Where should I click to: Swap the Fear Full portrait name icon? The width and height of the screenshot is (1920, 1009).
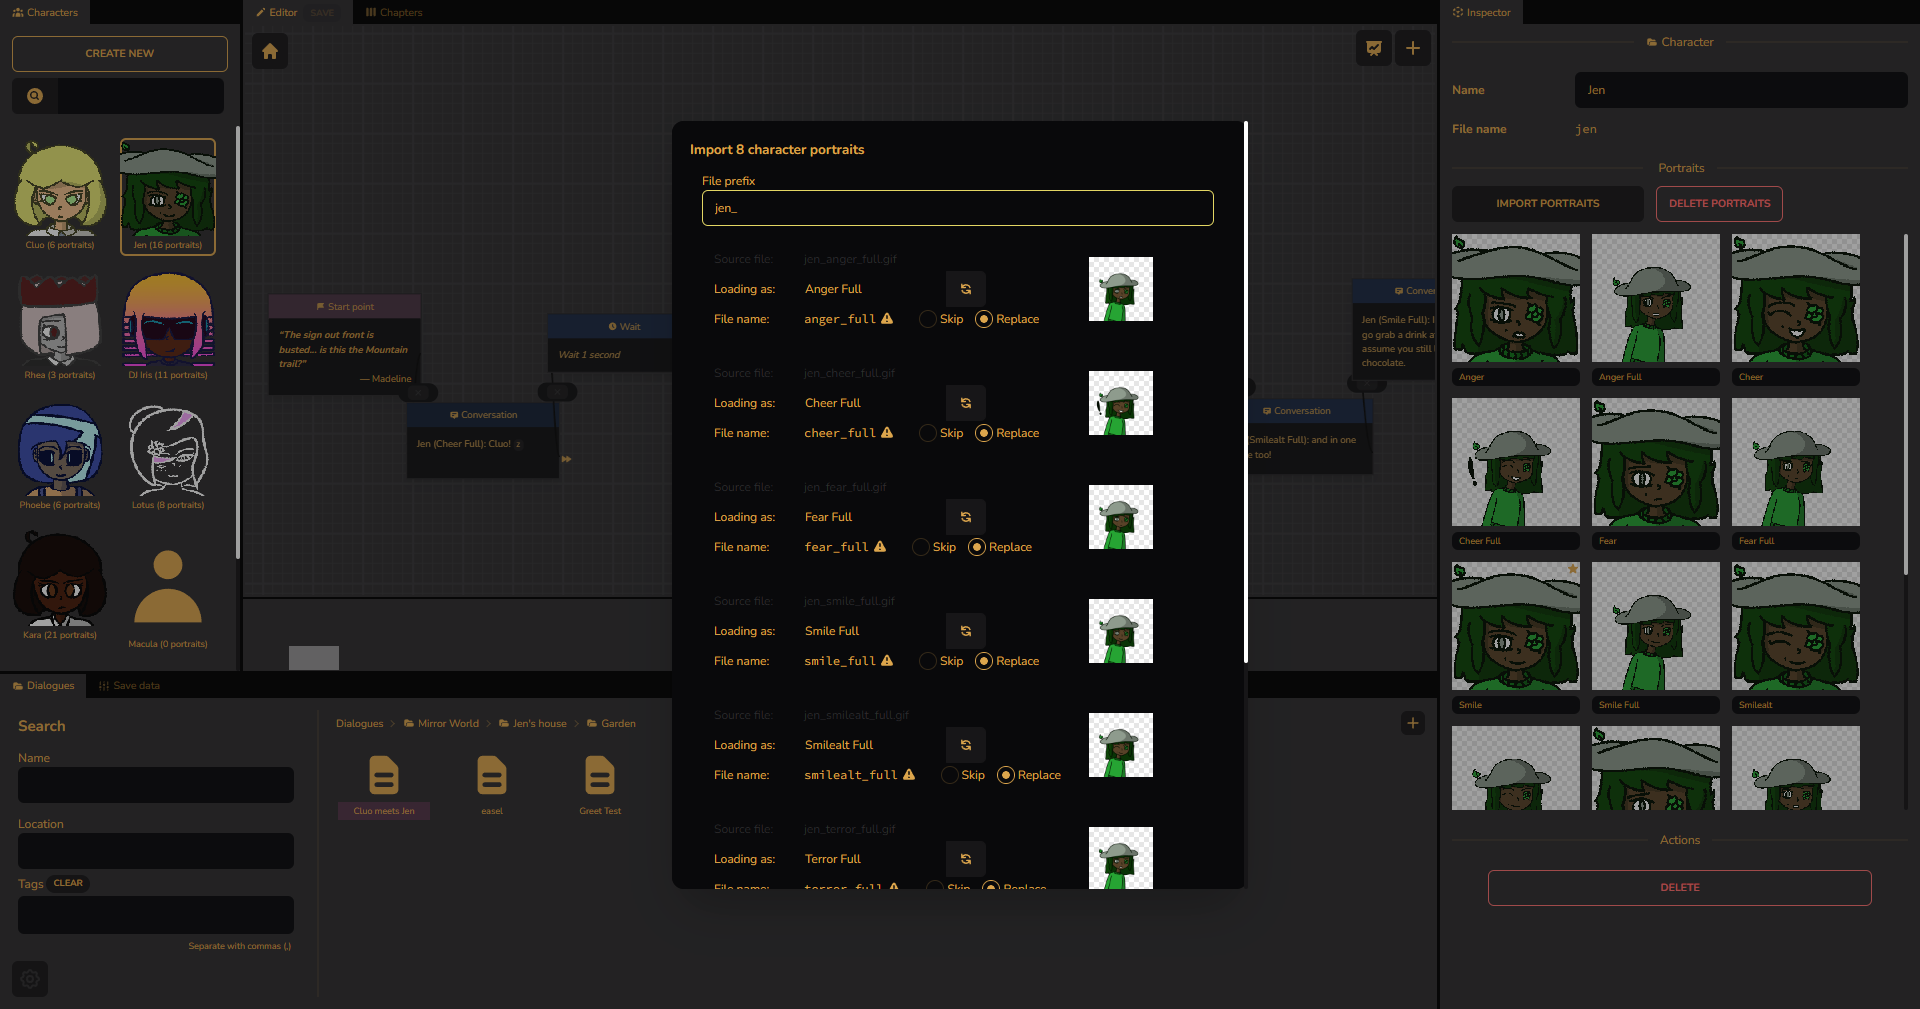click(x=966, y=517)
